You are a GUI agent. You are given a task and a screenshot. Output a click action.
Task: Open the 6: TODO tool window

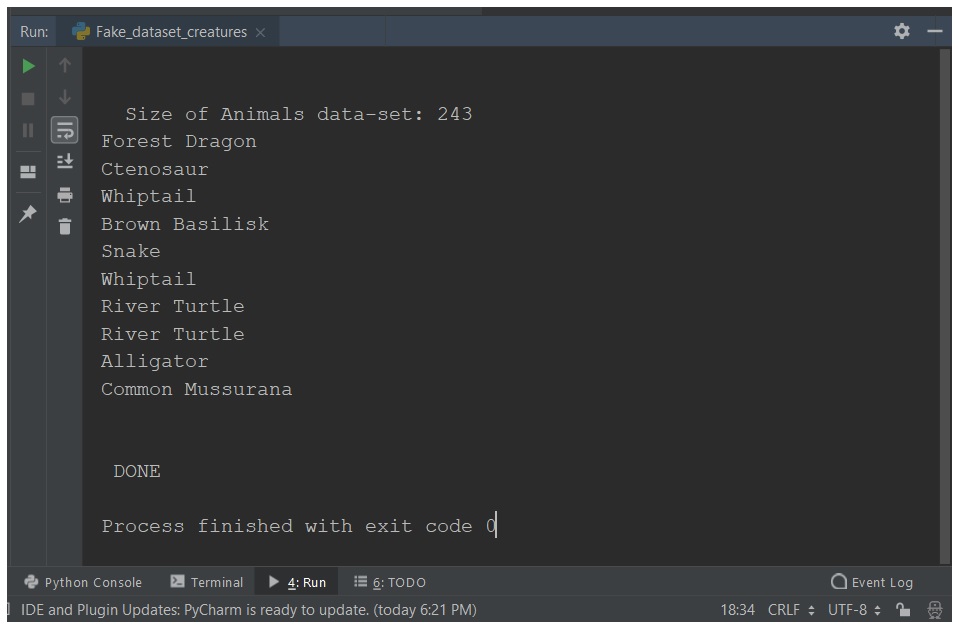click(x=390, y=582)
